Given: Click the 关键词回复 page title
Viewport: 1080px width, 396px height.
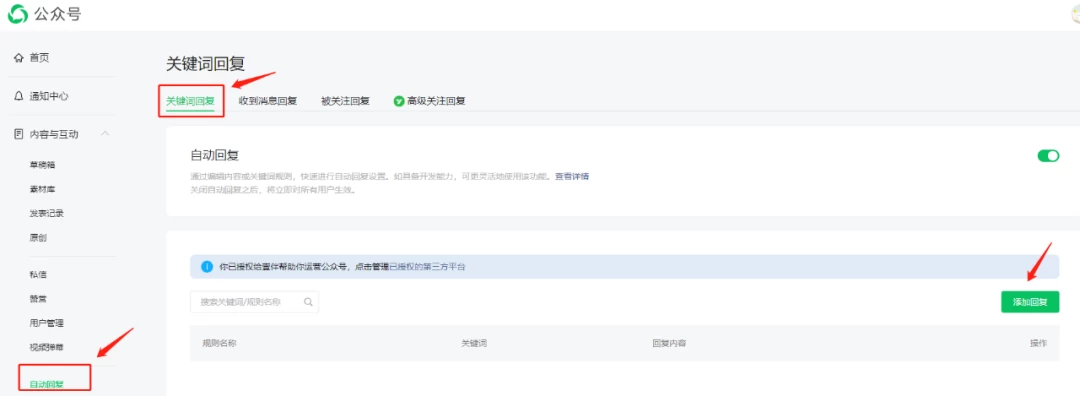Looking at the screenshot, I should coord(206,64).
